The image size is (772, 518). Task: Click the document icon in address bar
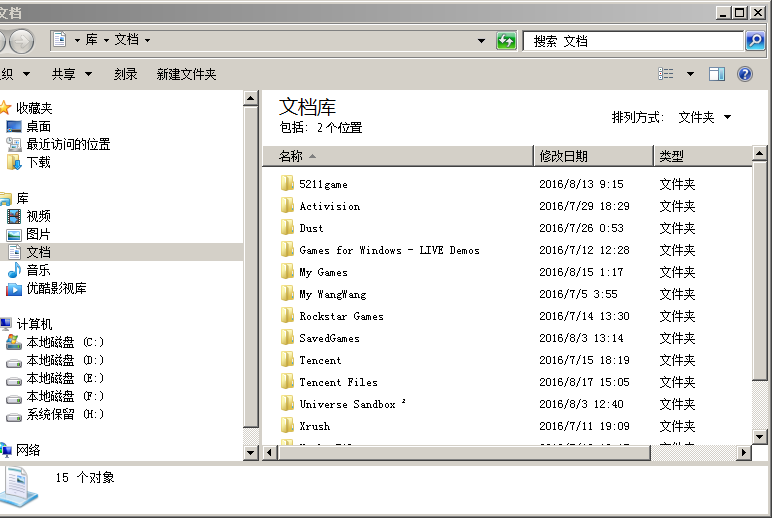(60, 39)
